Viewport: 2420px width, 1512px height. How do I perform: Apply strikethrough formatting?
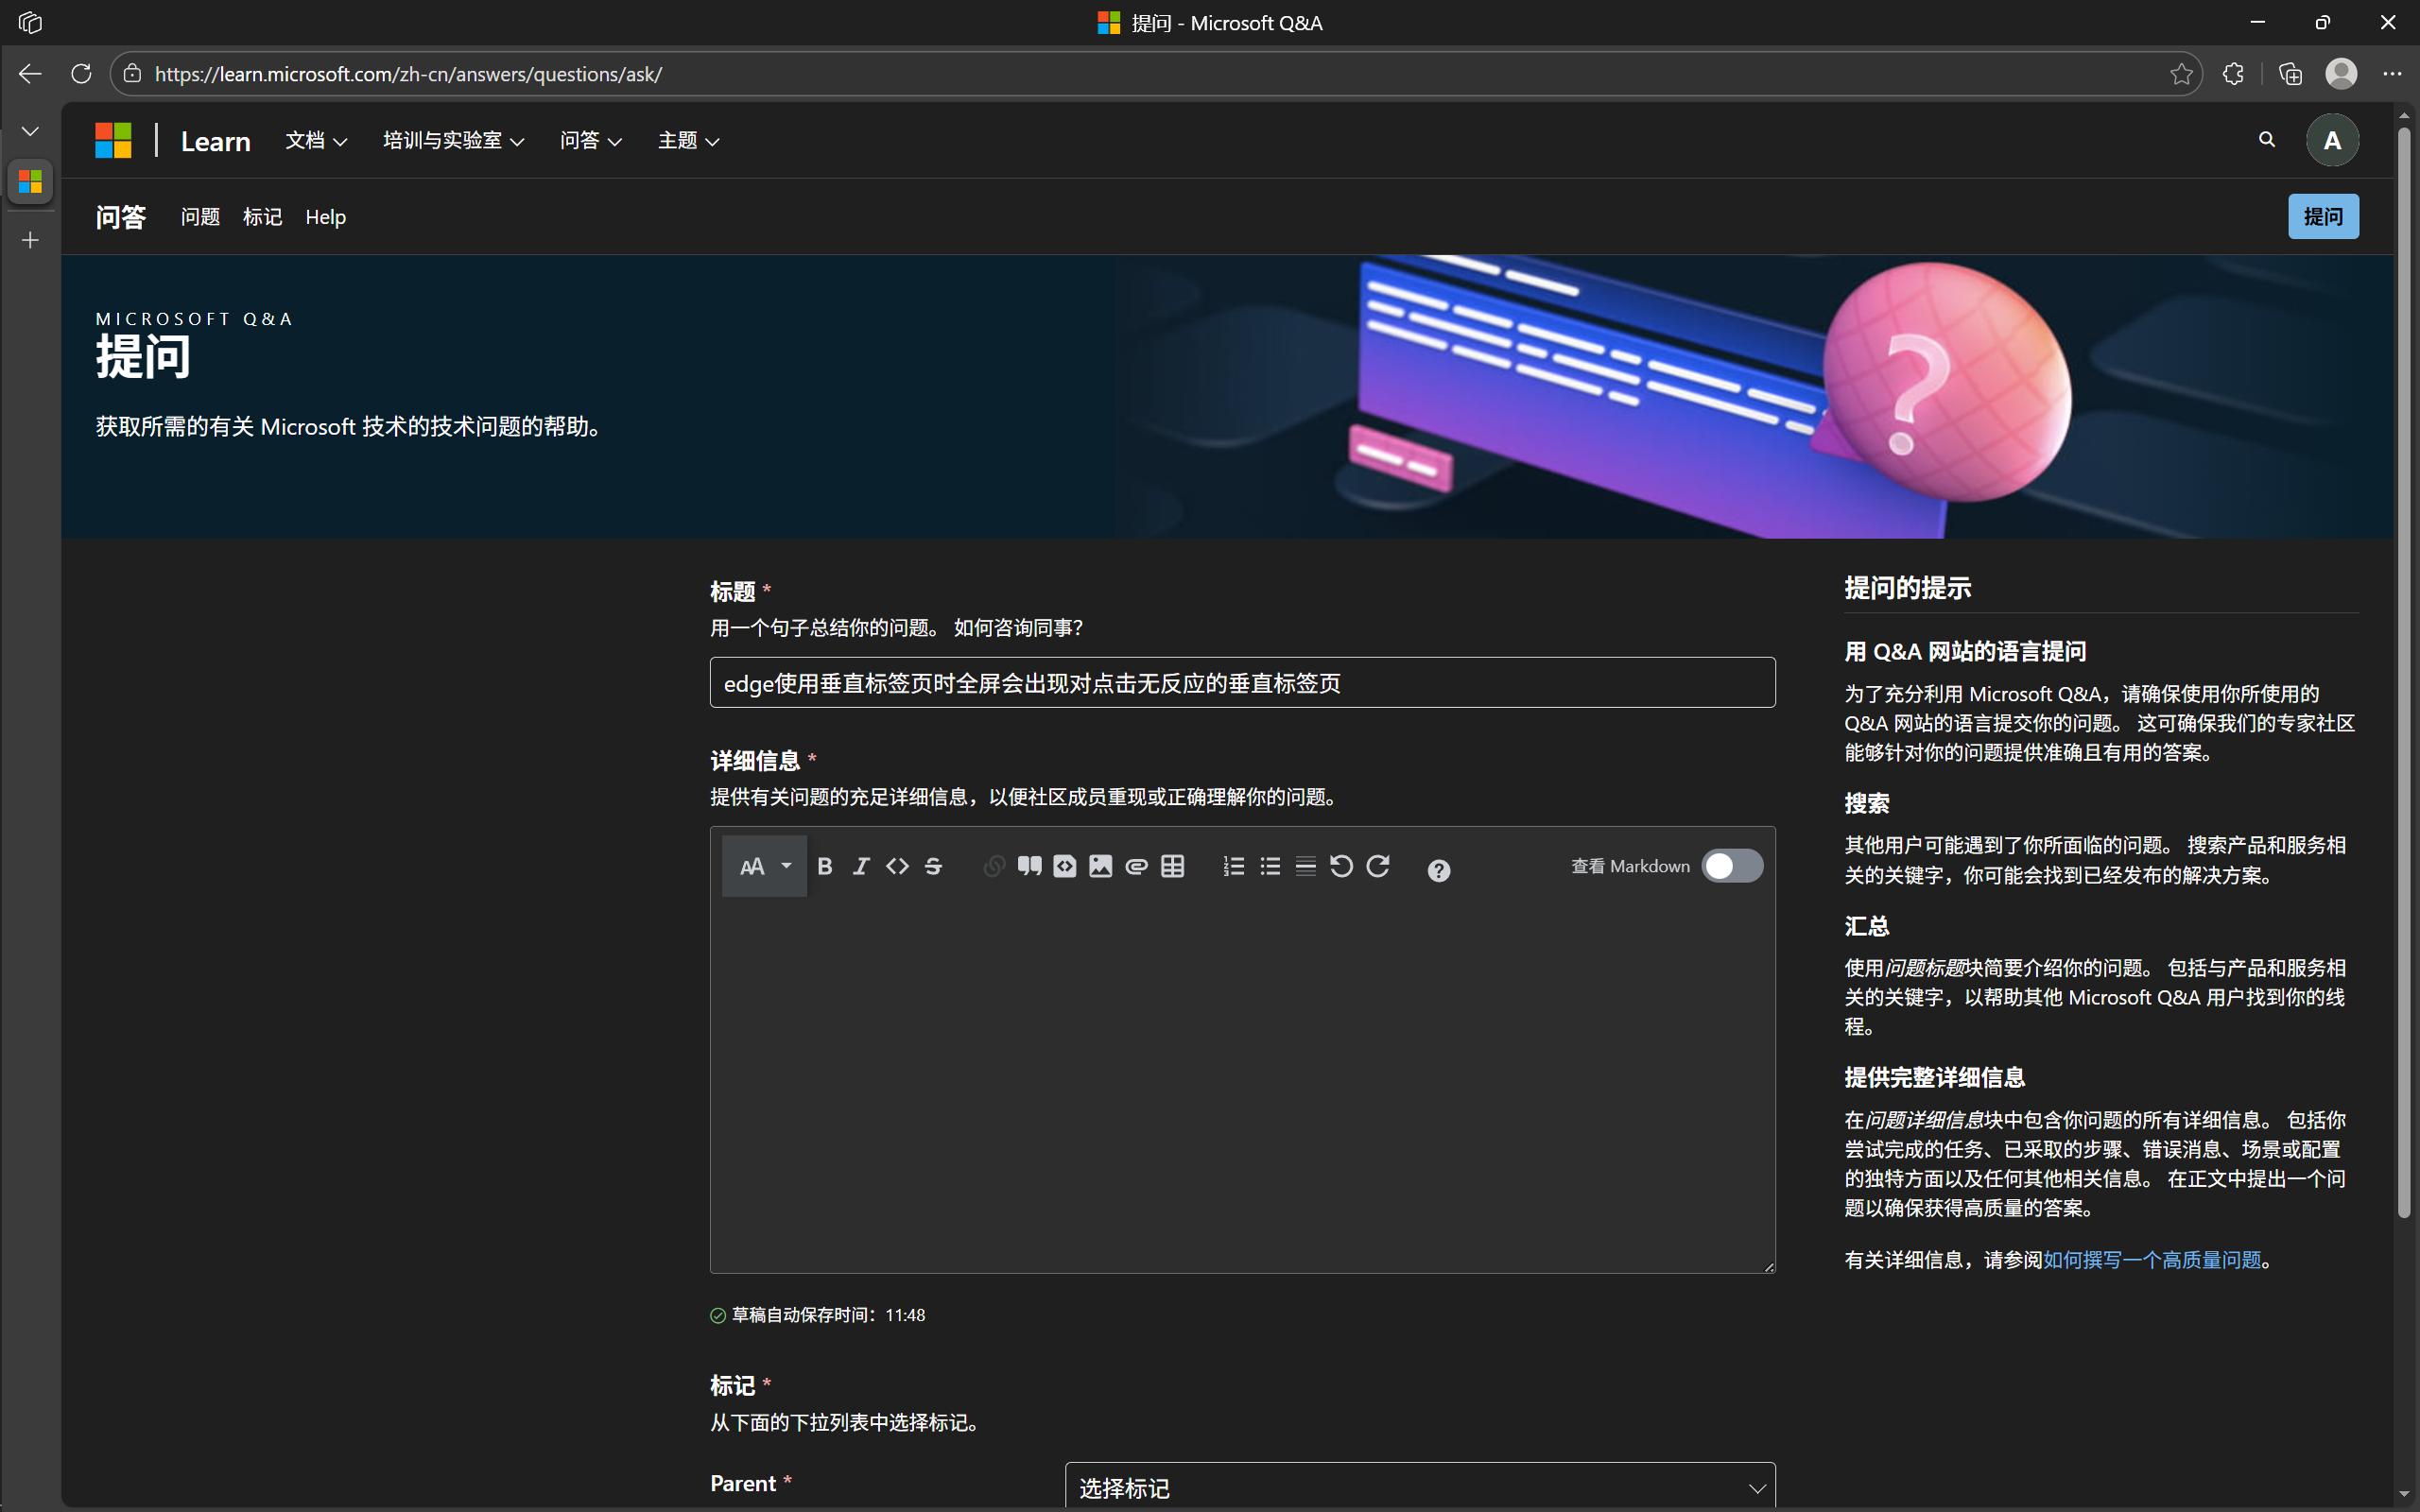(932, 866)
